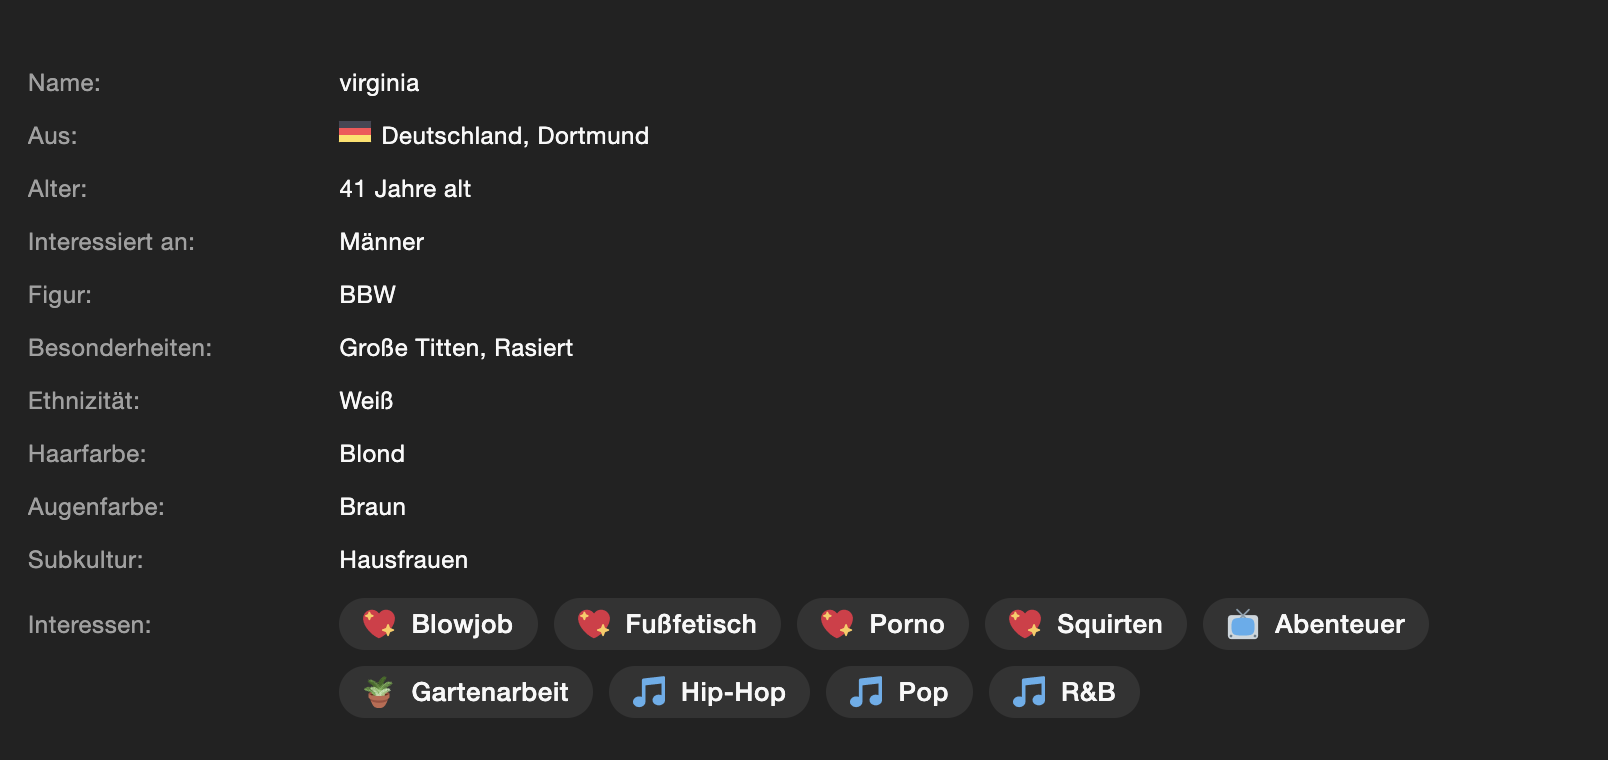Click the Männer interested-in value
Viewport: 1608px width, 760px height.
click(x=382, y=242)
